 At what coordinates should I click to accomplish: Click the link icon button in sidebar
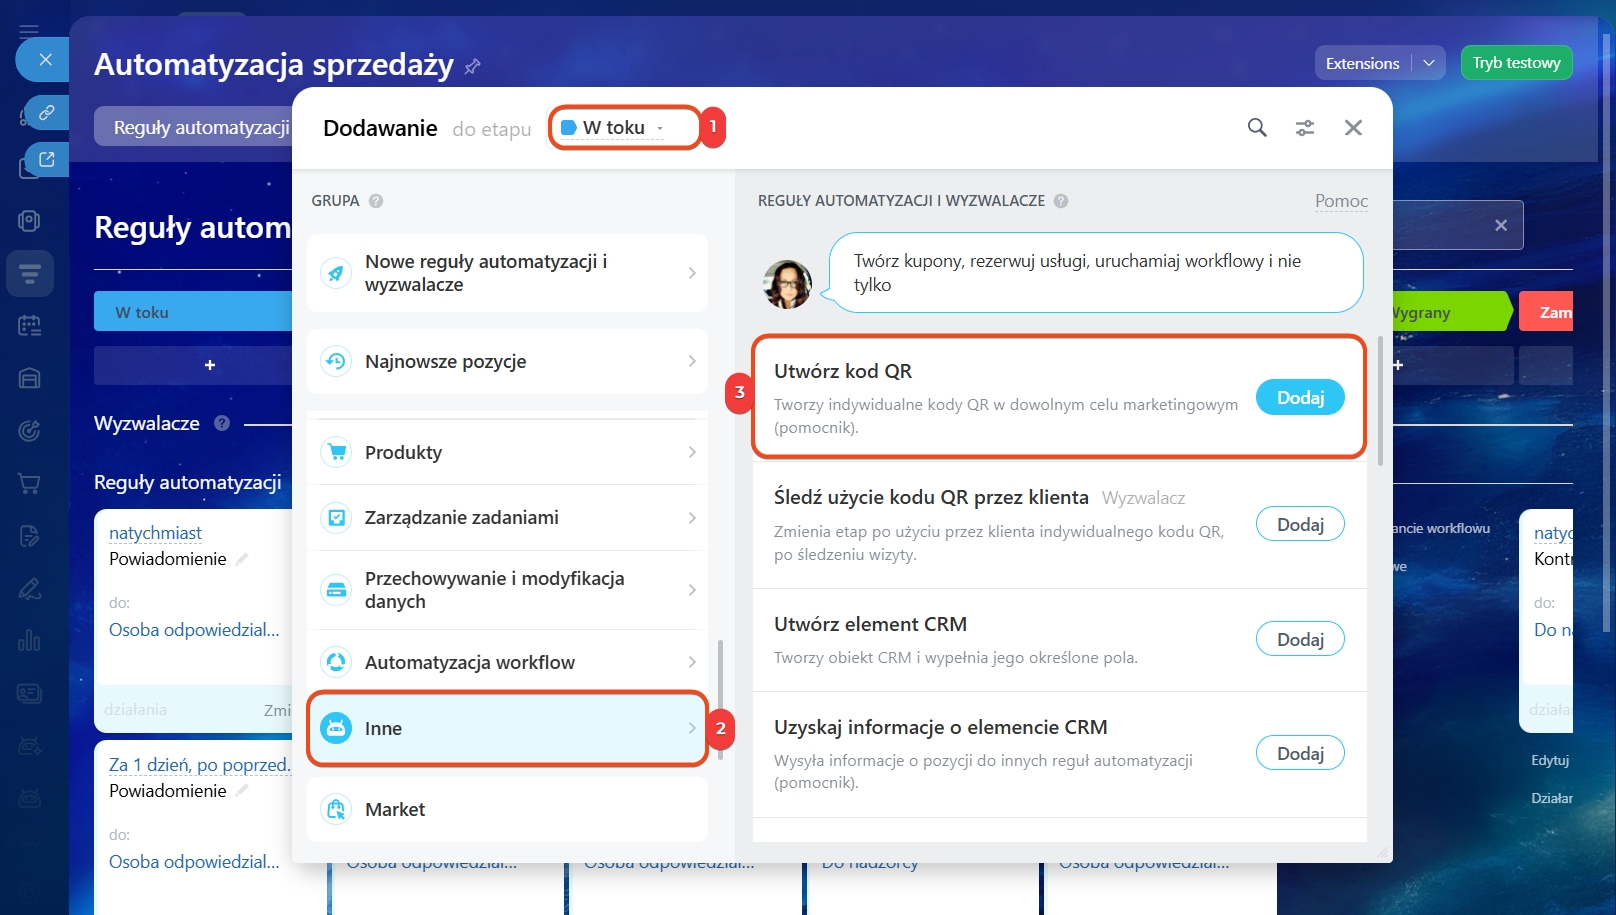point(46,113)
